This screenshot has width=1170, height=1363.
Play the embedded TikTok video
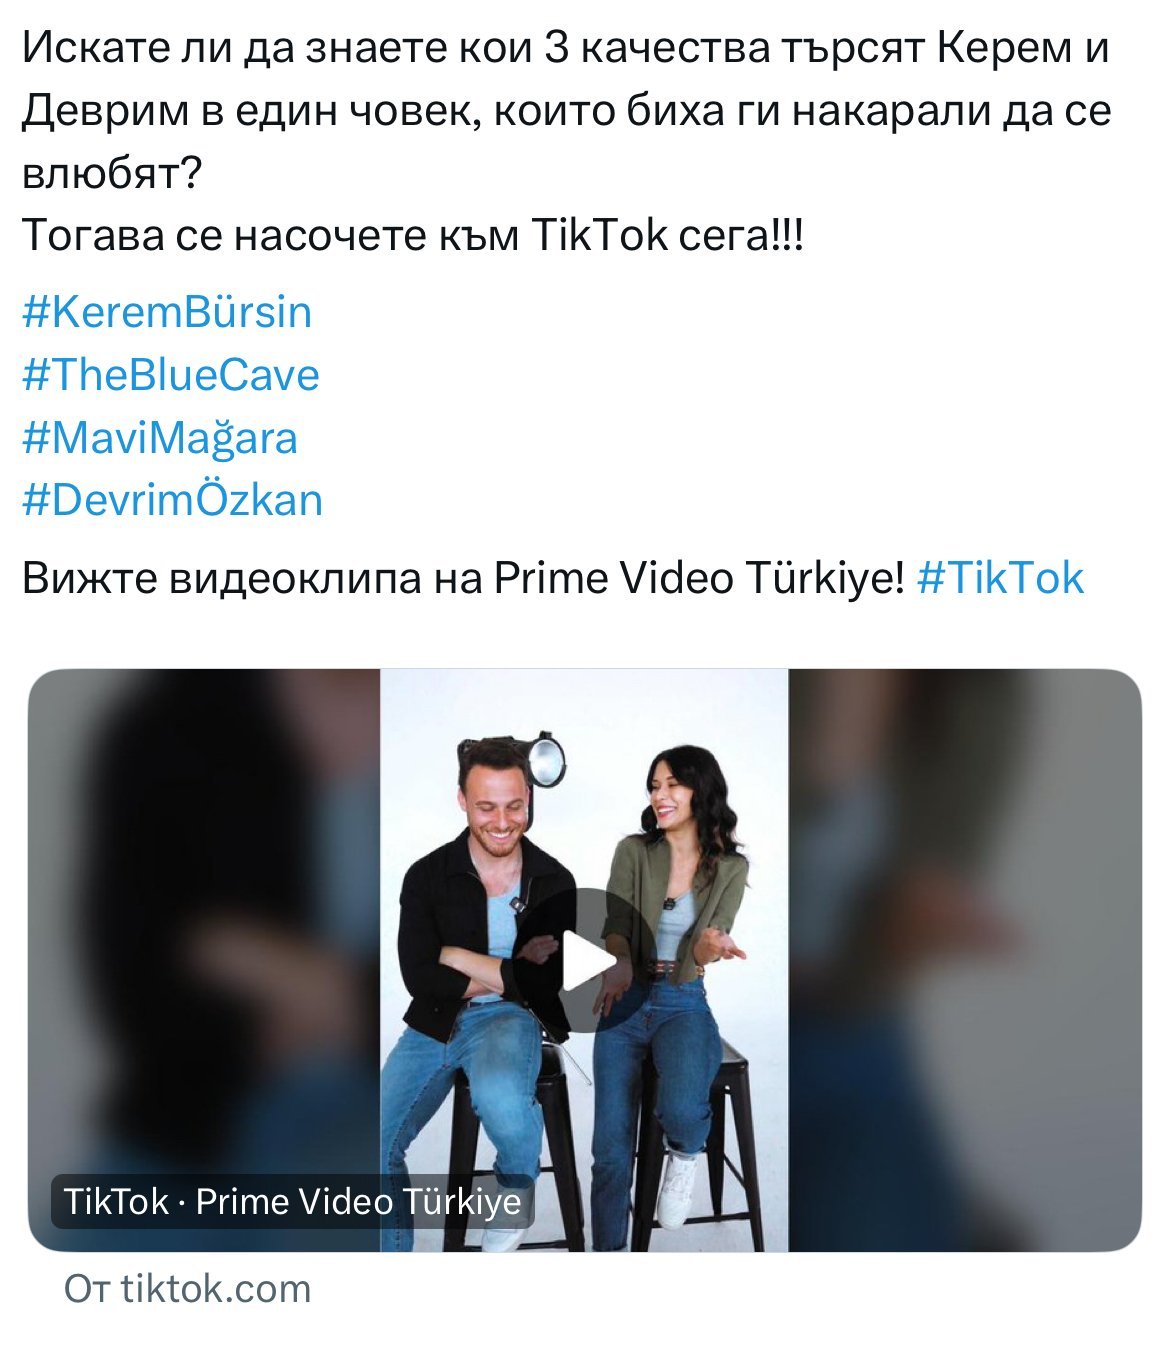click(x=587, y=961)
